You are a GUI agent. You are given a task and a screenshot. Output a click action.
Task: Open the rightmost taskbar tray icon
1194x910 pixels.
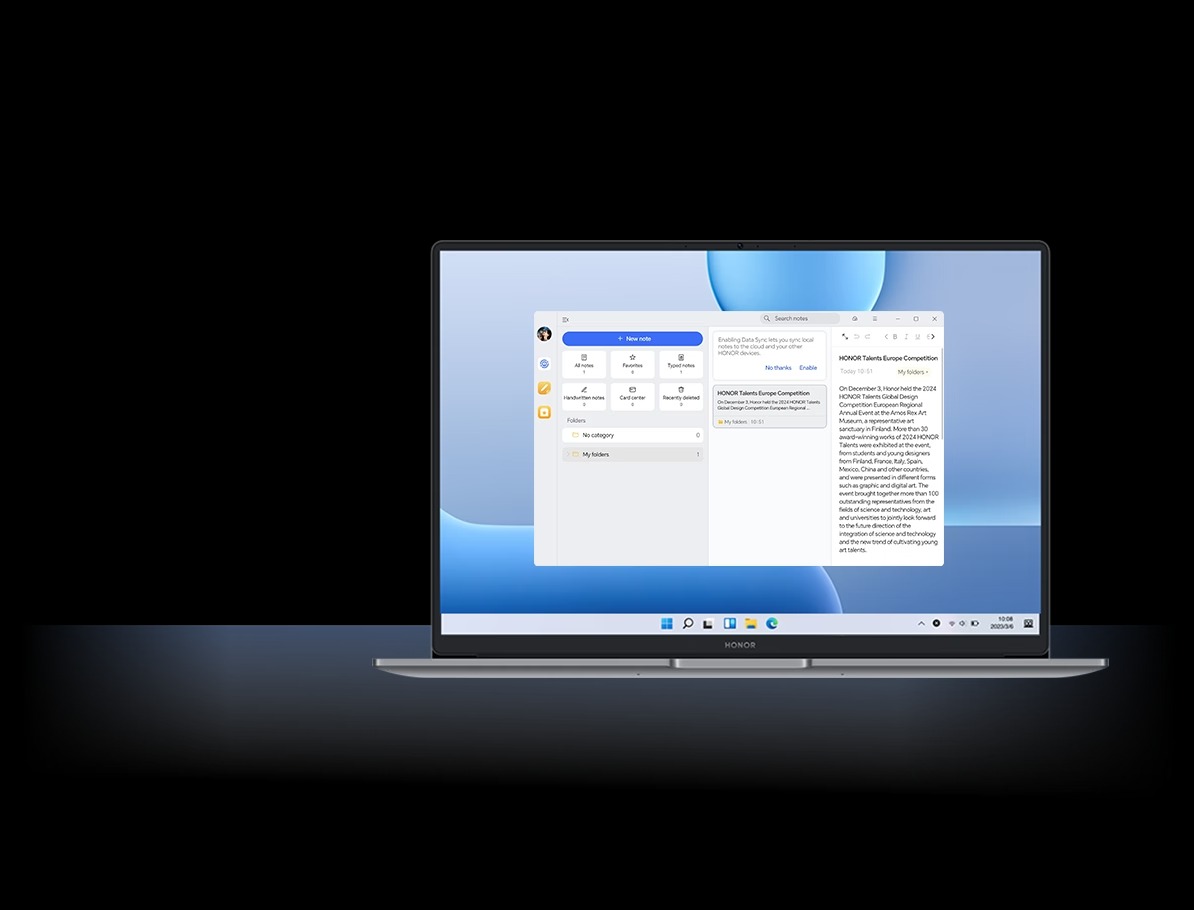click(1028, 624)
